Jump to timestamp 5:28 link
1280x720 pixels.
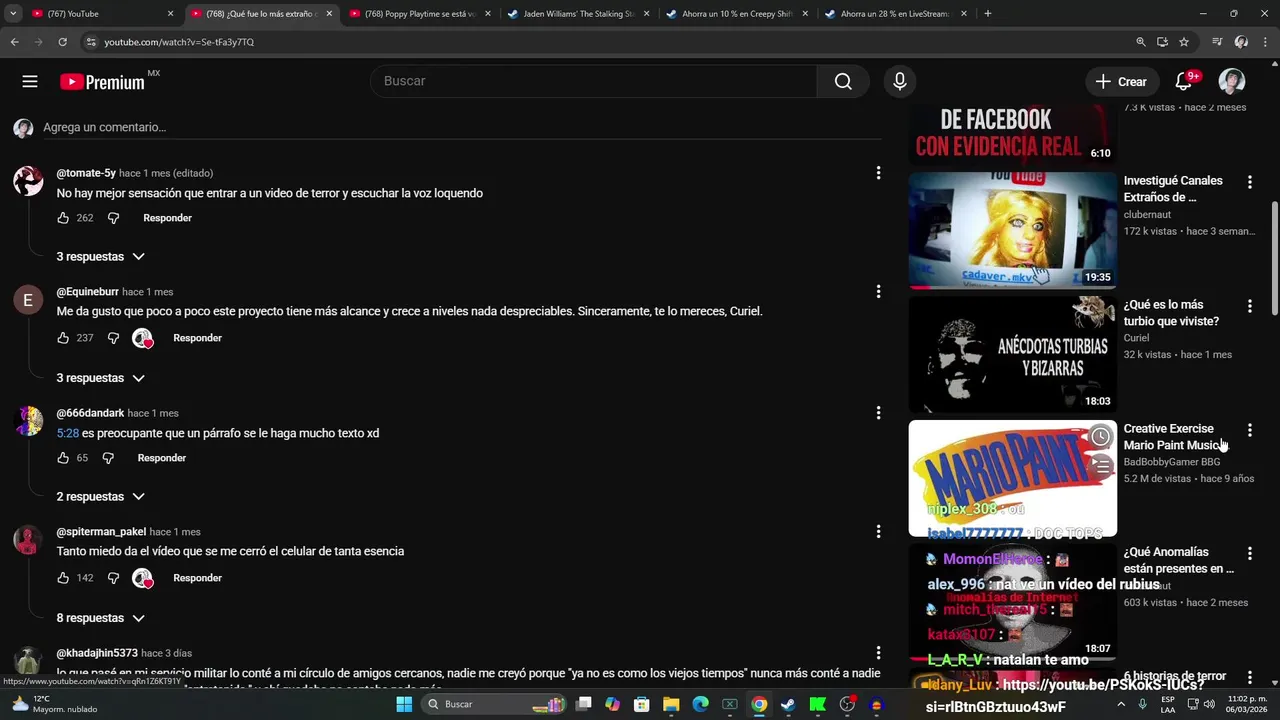[67, 433]
